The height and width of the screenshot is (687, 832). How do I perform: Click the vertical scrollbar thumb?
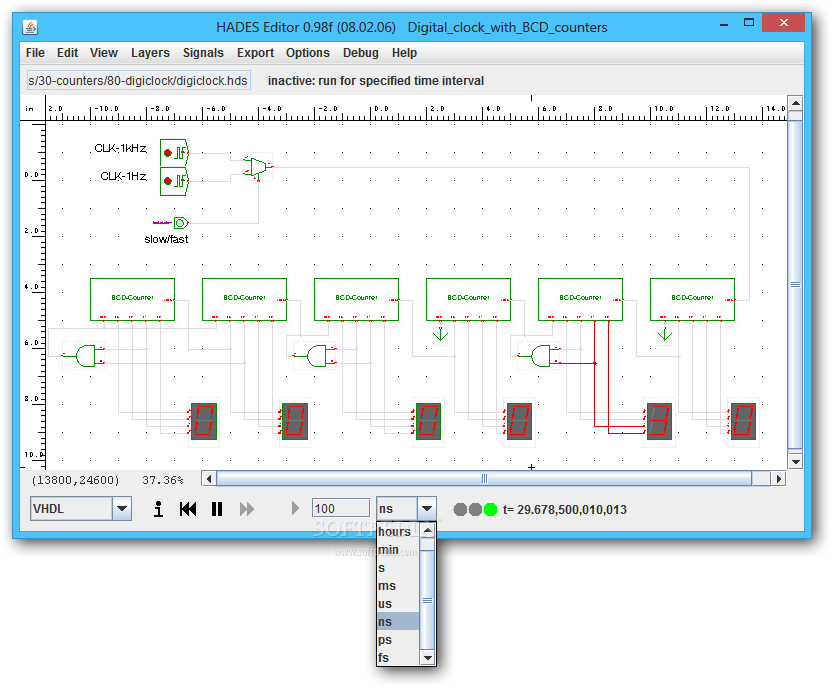pyautogui.click(x=795, y=284)
